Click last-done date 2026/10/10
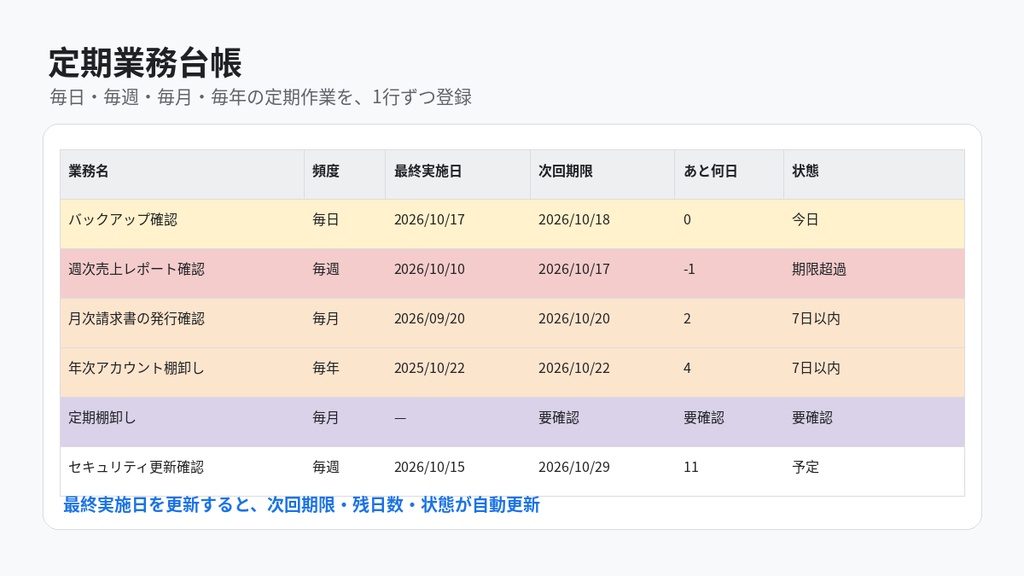The width and height of the screenshot is (1024, 576). coord(458,274)
